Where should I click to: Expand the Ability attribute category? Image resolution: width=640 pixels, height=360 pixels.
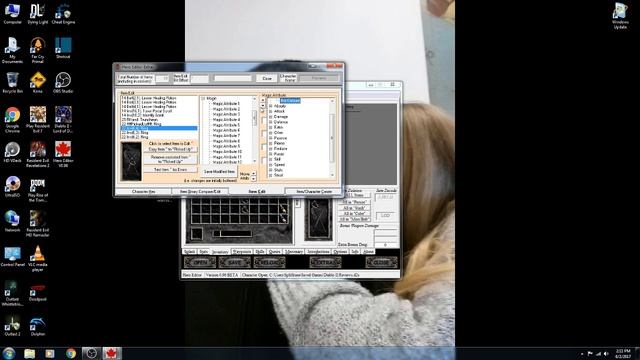point(271,106)
